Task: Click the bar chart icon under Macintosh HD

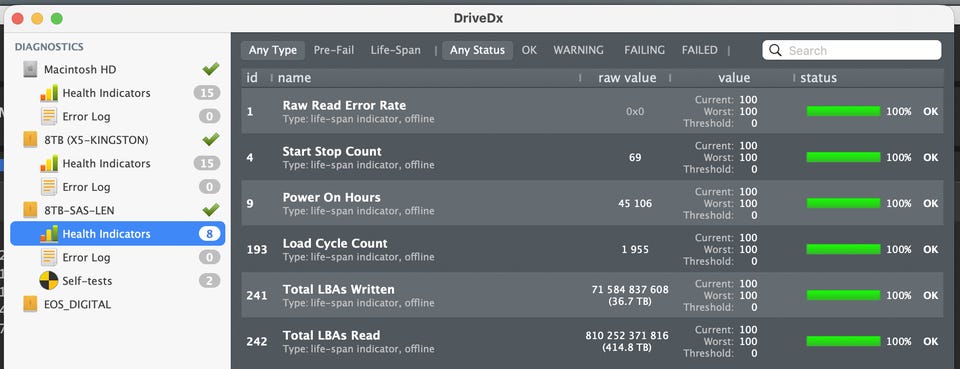Action: [x=49, y=93]
